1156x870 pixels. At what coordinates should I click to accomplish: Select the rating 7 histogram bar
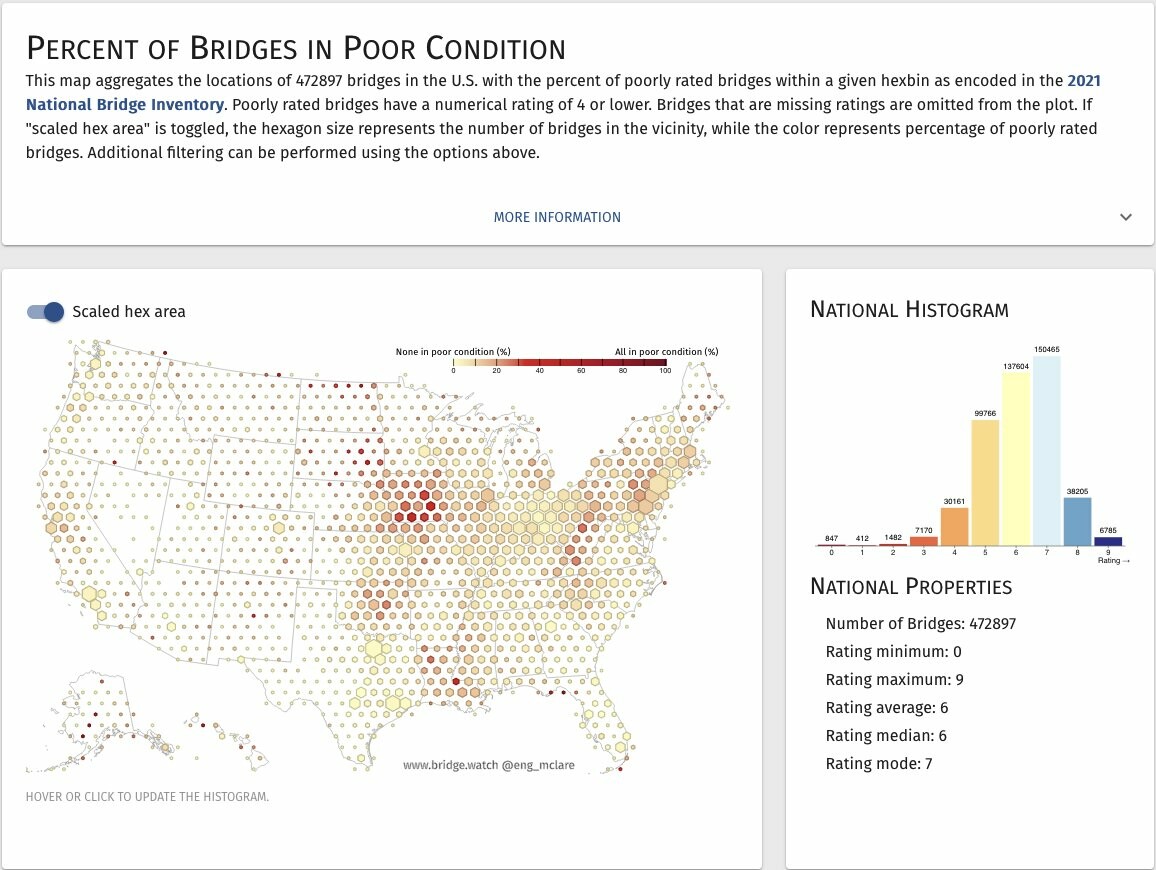(1047, 451)
